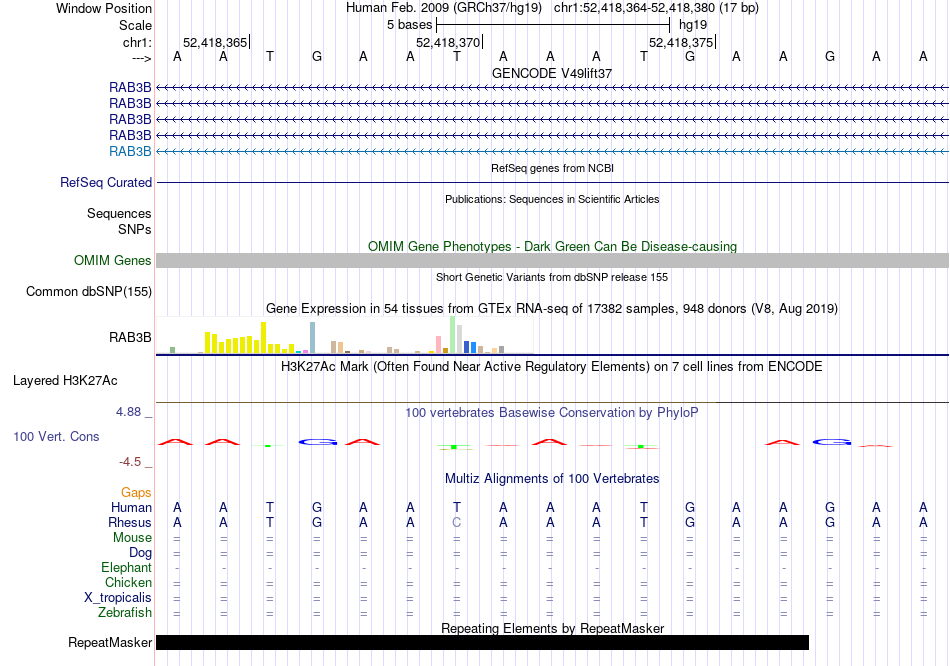This screenshot has width=950, height=666.
Task: Click the RepeatMasker track label
Action: point(110,642)
